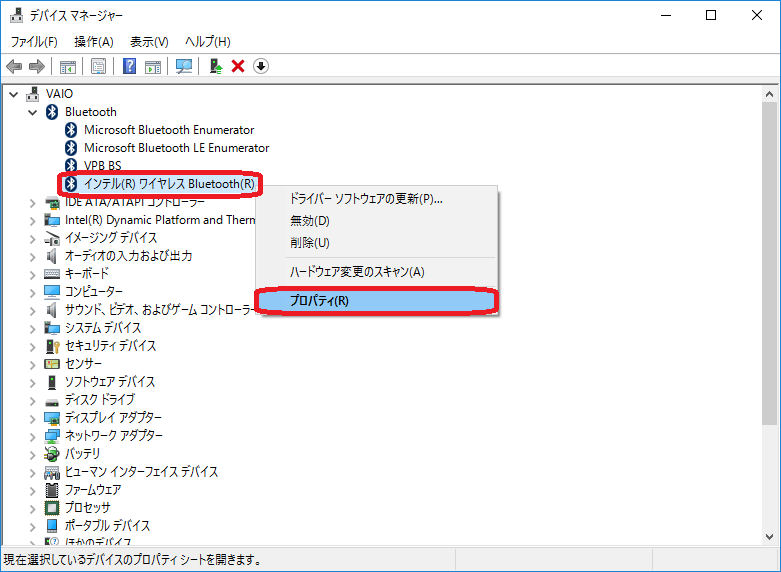This screenshot has width=781, height=572.
Task: Click the Forward arrow toolbar icon
Action: click(x=37, y=66)
